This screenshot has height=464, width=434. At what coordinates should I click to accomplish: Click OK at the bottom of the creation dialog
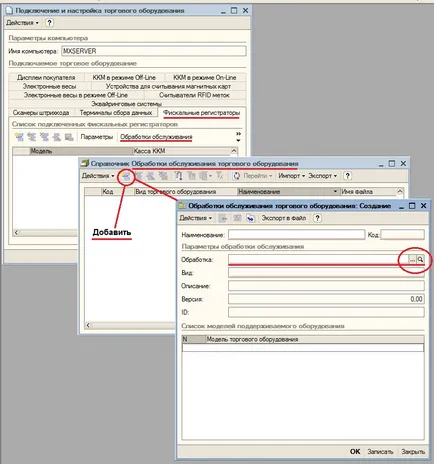coord(355,451)
